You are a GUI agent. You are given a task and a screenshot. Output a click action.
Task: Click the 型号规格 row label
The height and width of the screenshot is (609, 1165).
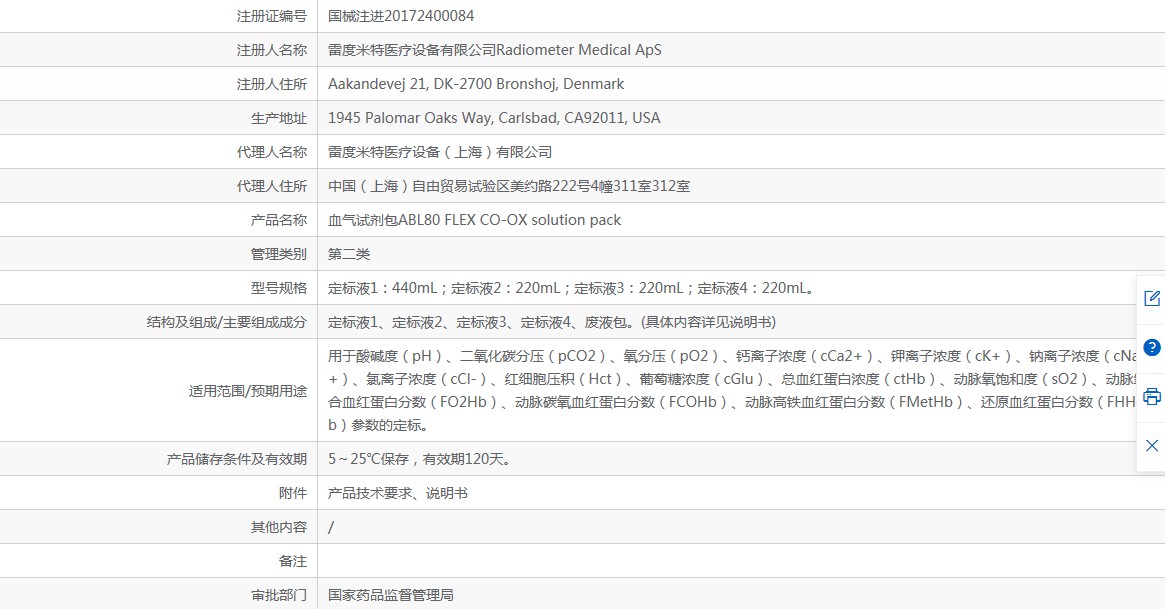point(279,288)
